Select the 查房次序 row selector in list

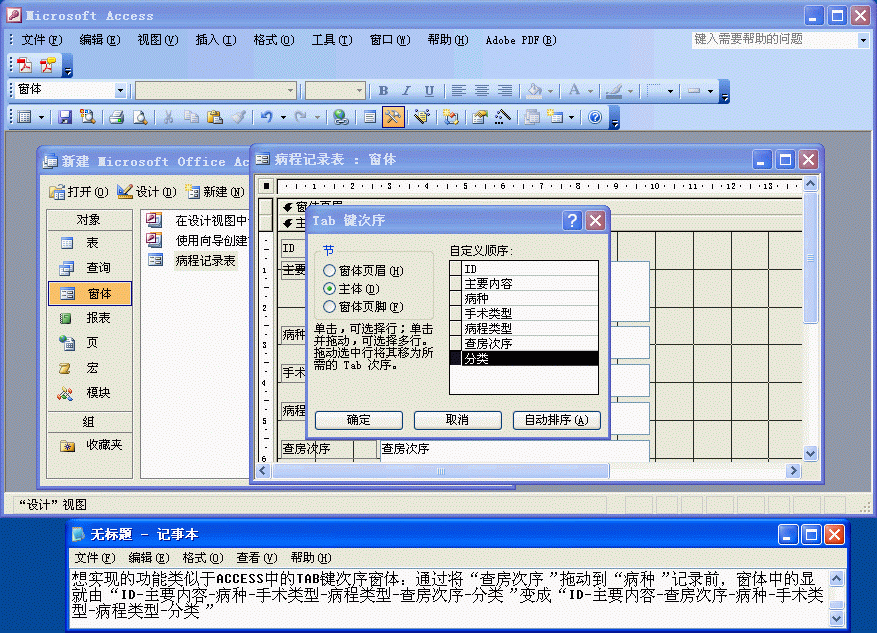point(456,343)
